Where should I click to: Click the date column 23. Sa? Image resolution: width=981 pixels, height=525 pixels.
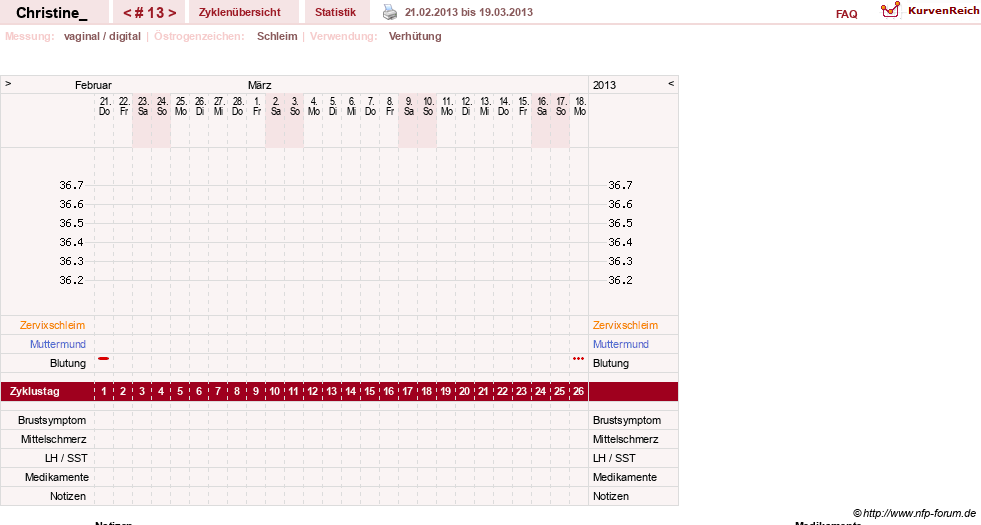click(x=143, y=106)
